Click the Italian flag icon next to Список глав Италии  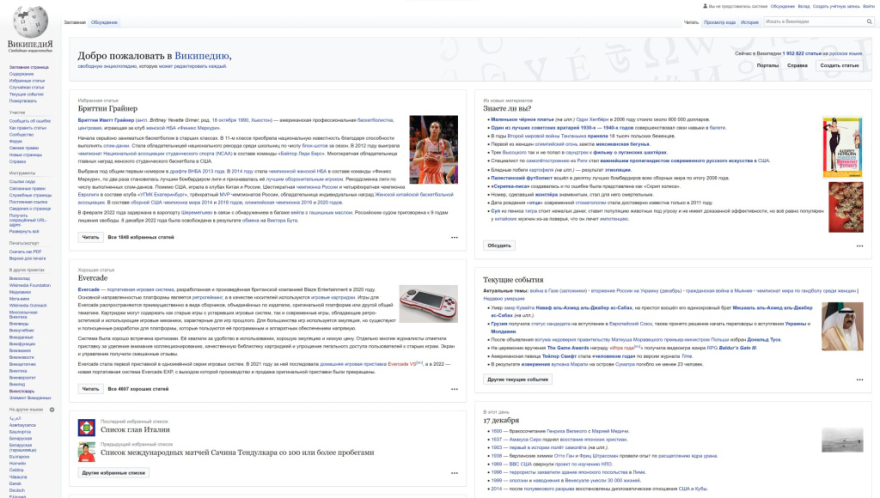[87, 427]
